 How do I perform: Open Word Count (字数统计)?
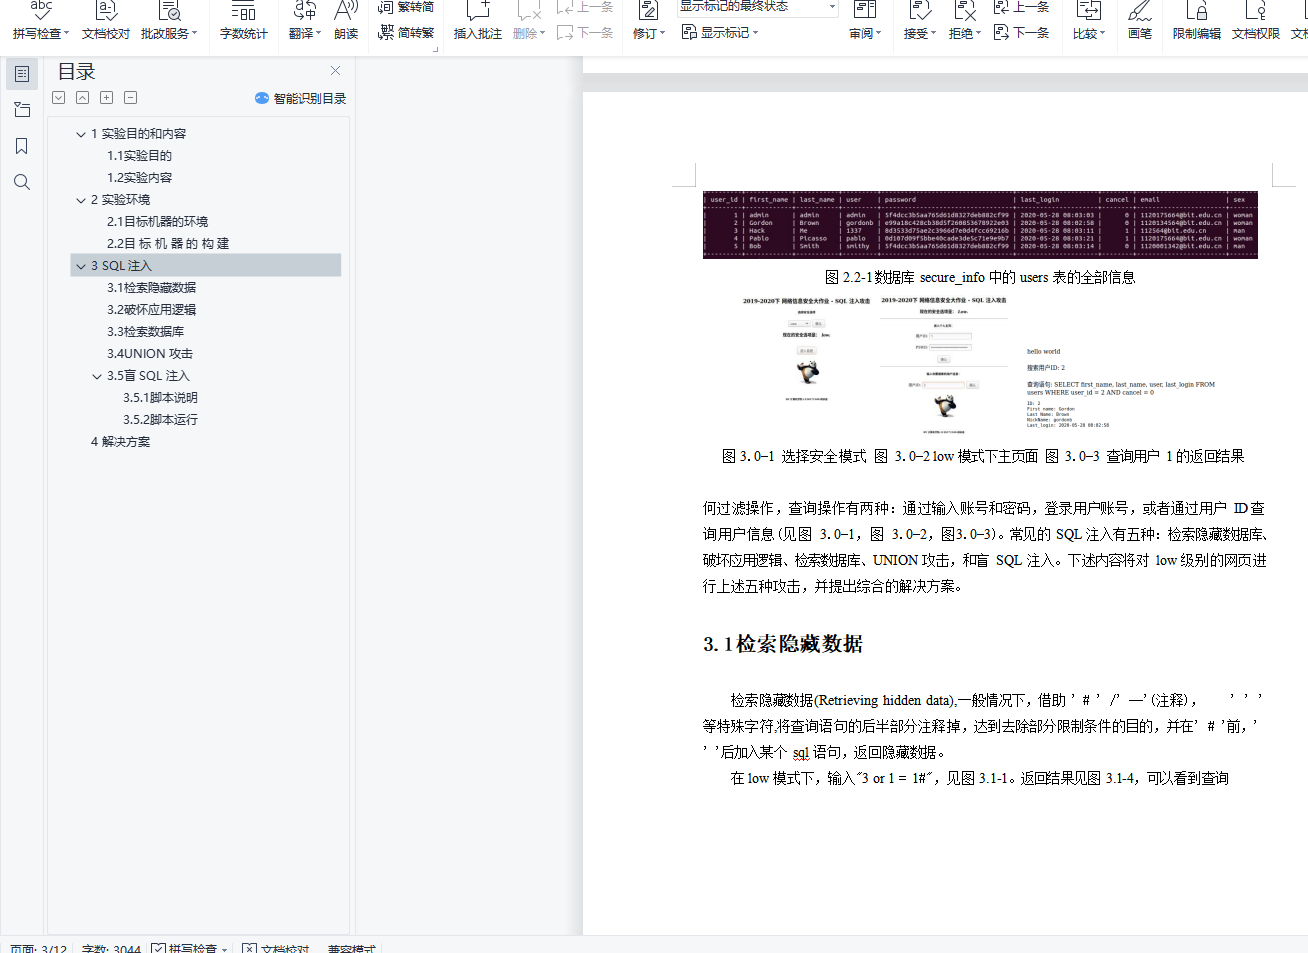coord(244,21)
